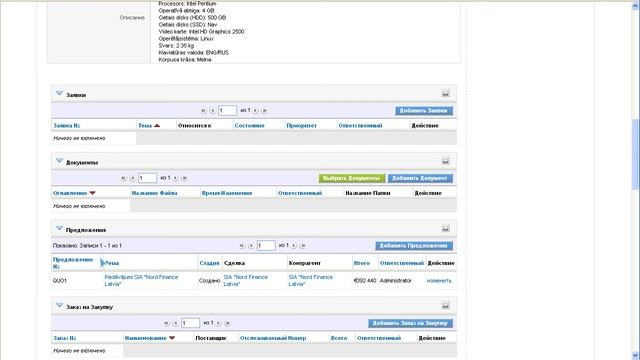Open quote Piedāvājumi SIA "Nord Finance Latvia"
Image resolution: width=640 pixels, height=360 pixels.
[x=141, y=280]
